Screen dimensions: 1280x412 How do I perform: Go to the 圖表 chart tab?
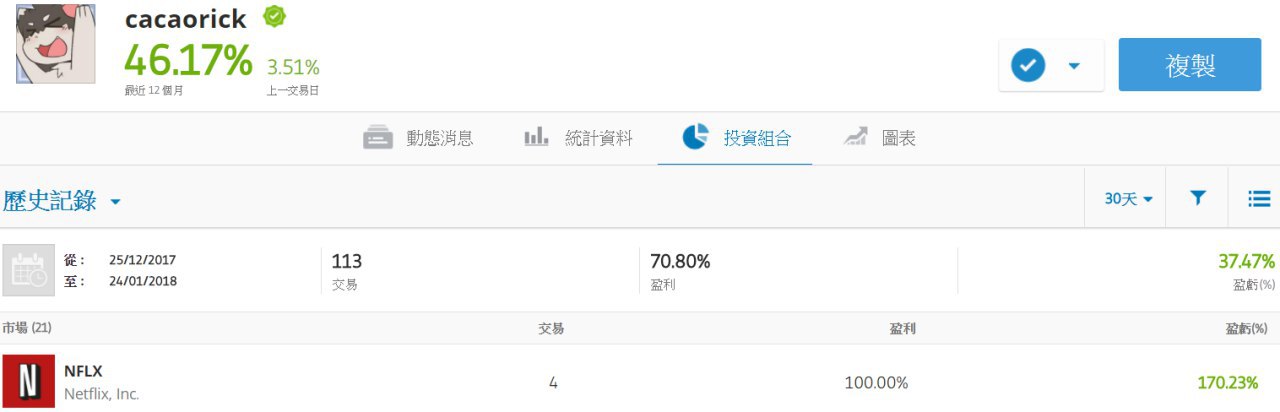[898, 138]
